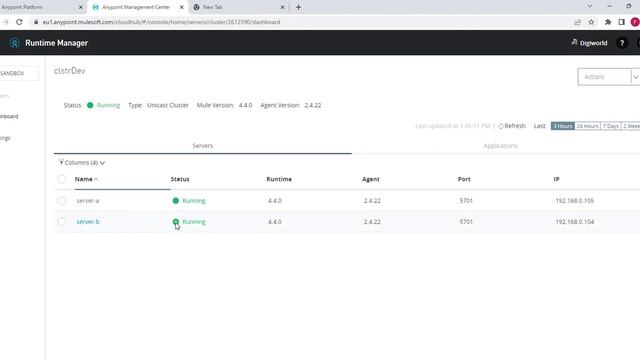Click the Port column header

click(x=464, y=179)
